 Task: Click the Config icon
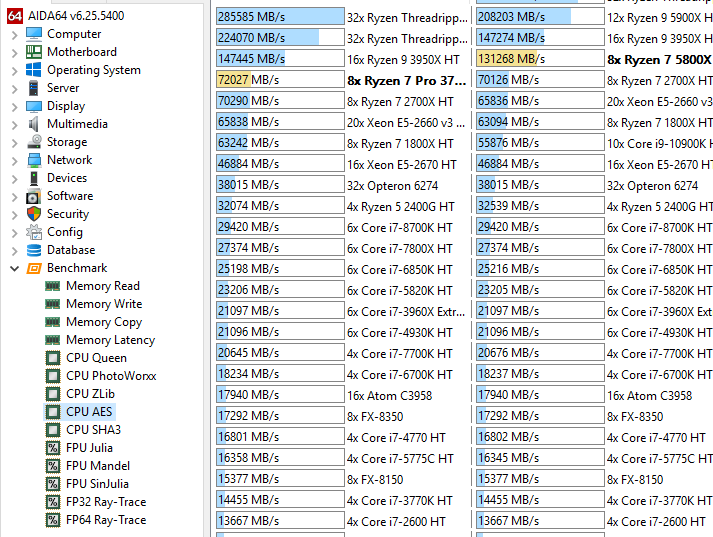click(x=34, y=232)
